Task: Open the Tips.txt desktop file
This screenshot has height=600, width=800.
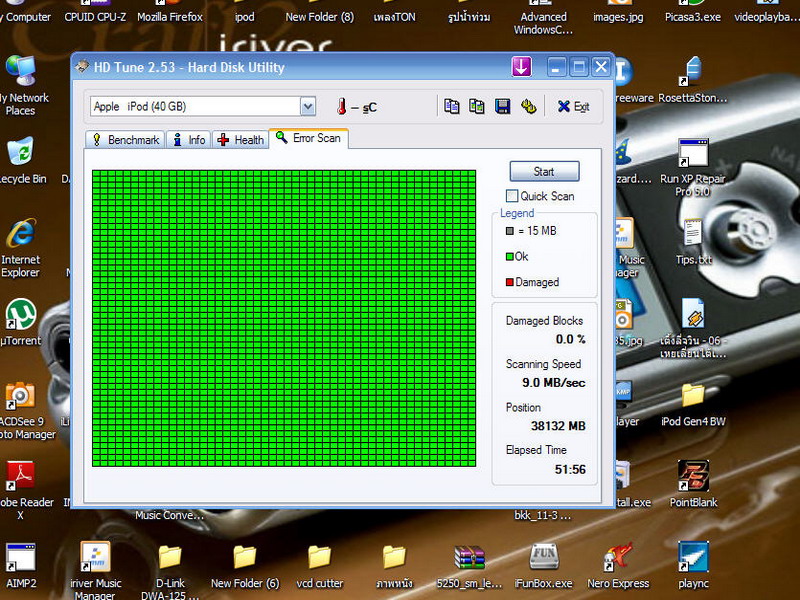Action: 693,233
